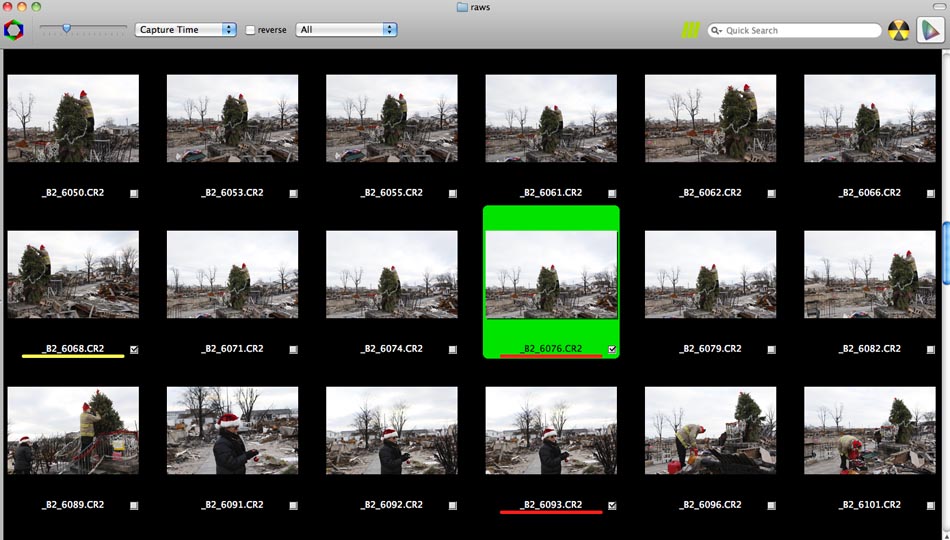Click the colorful hexagon logo icon

[x=13, y=30]
